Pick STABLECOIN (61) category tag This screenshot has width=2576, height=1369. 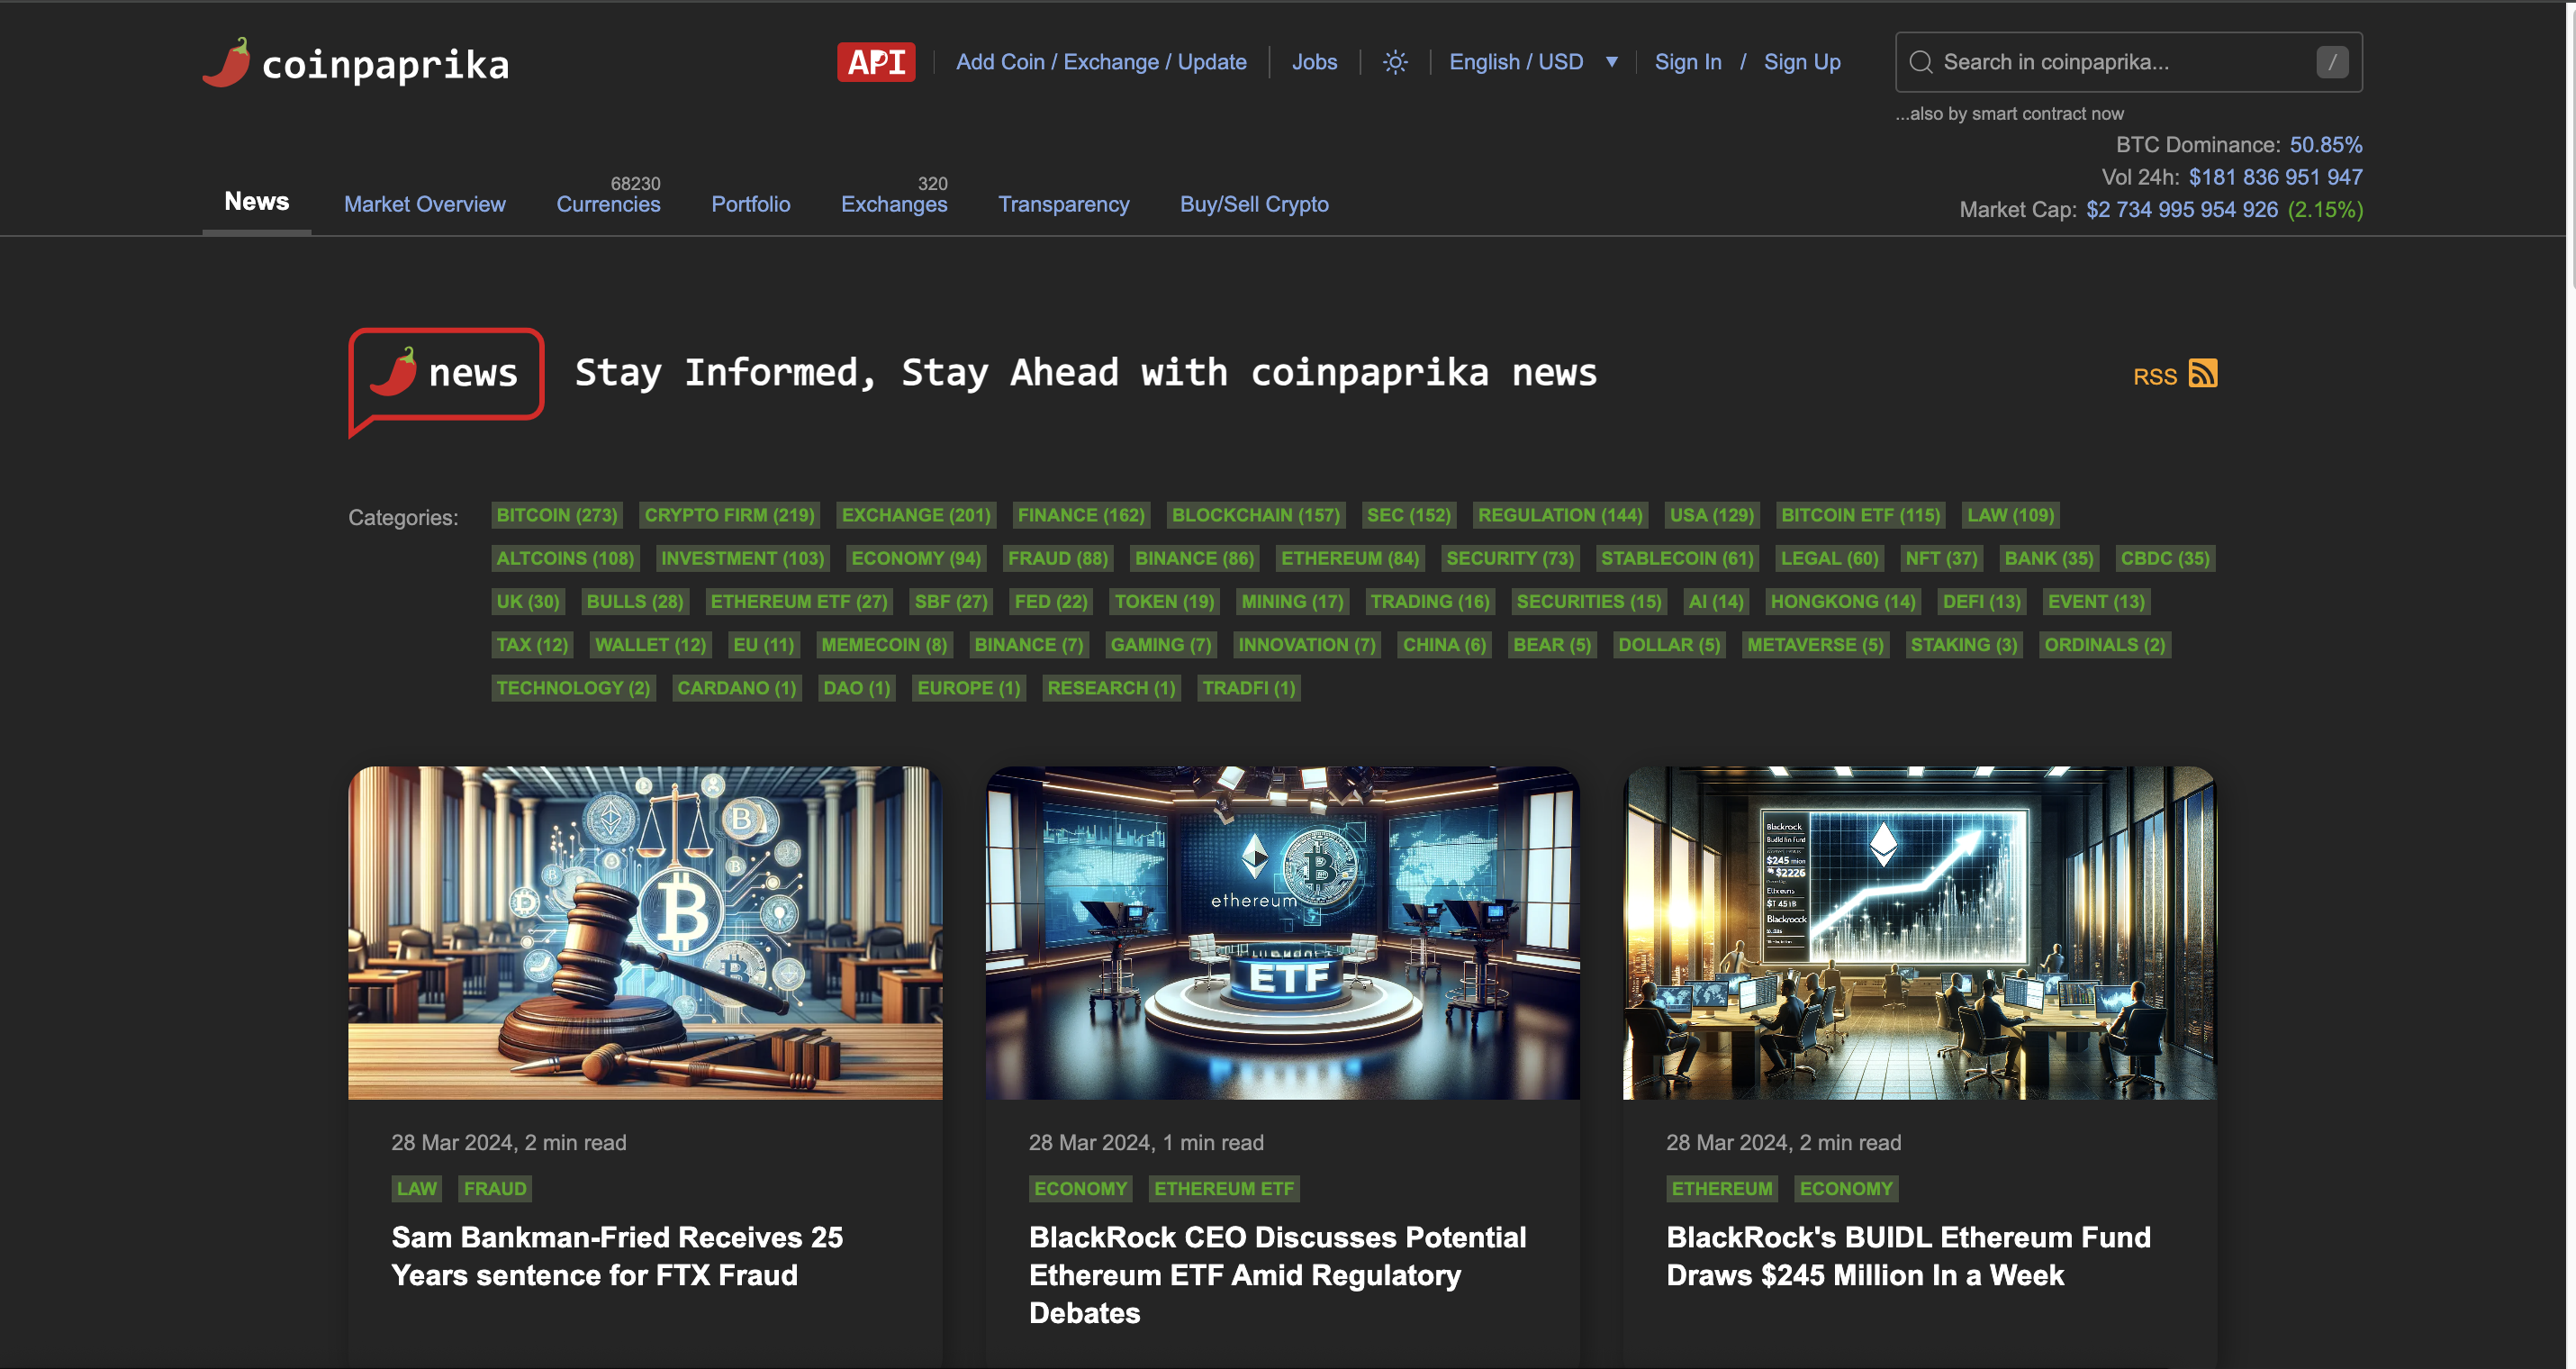pyautogui.click(x=1677, y=558)
